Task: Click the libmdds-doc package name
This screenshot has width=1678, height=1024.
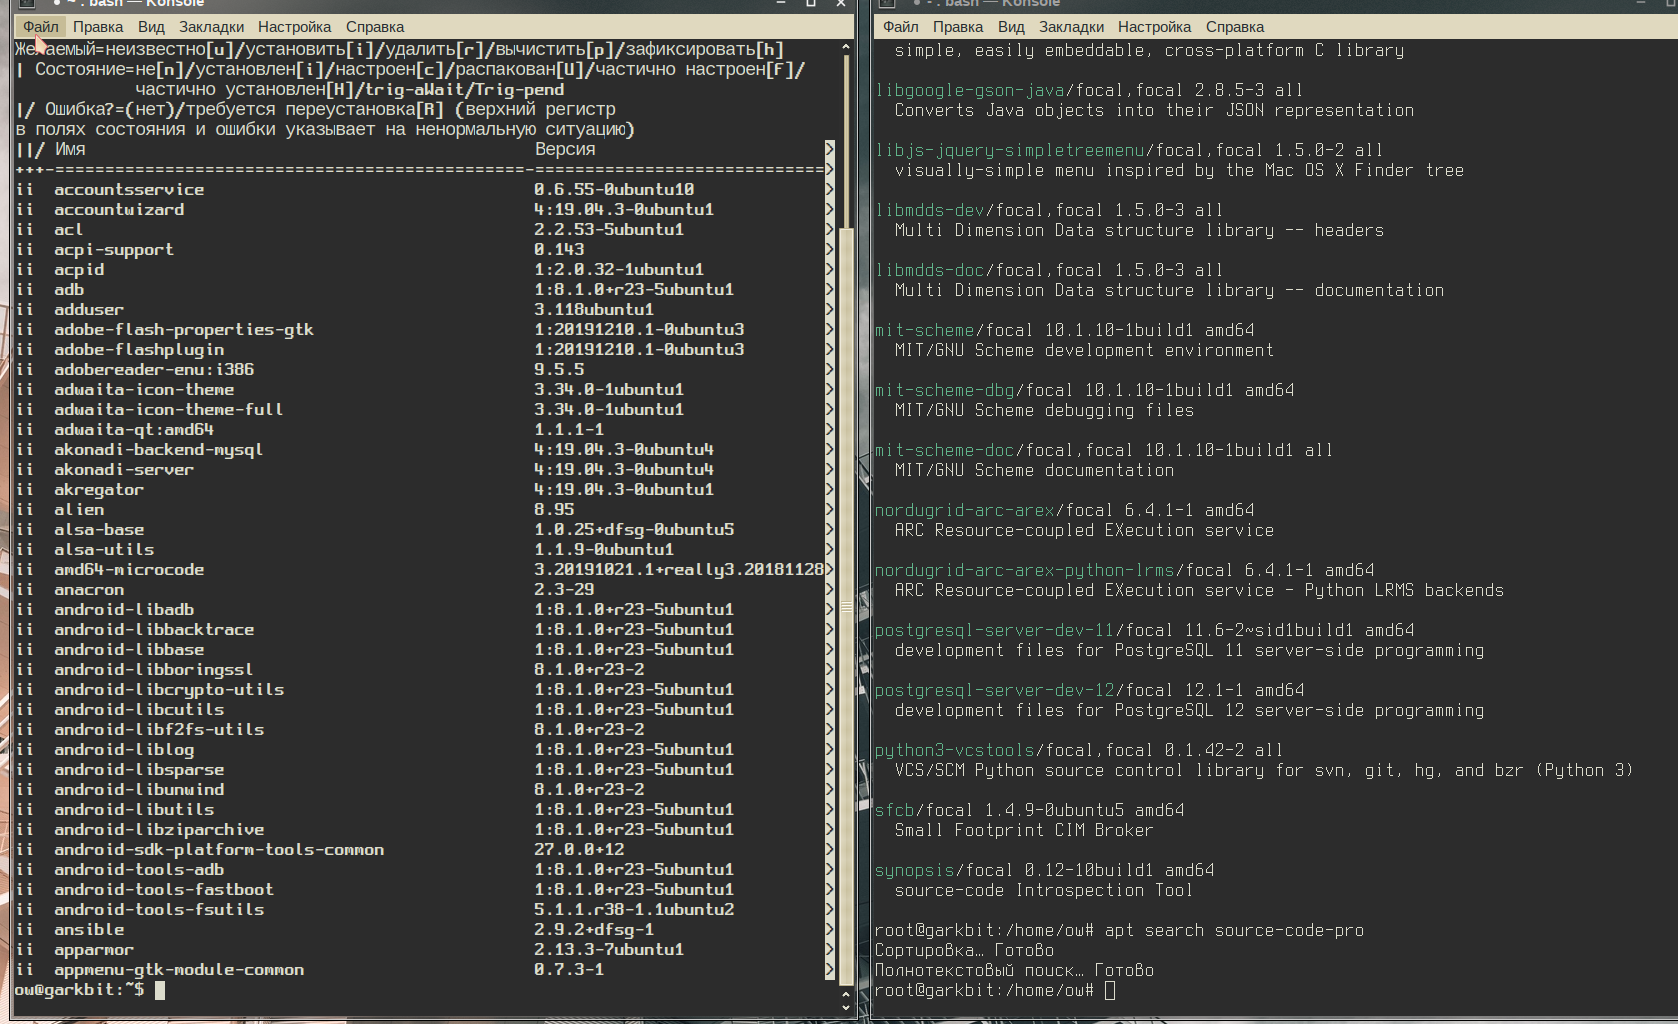Action: [929, 270]
